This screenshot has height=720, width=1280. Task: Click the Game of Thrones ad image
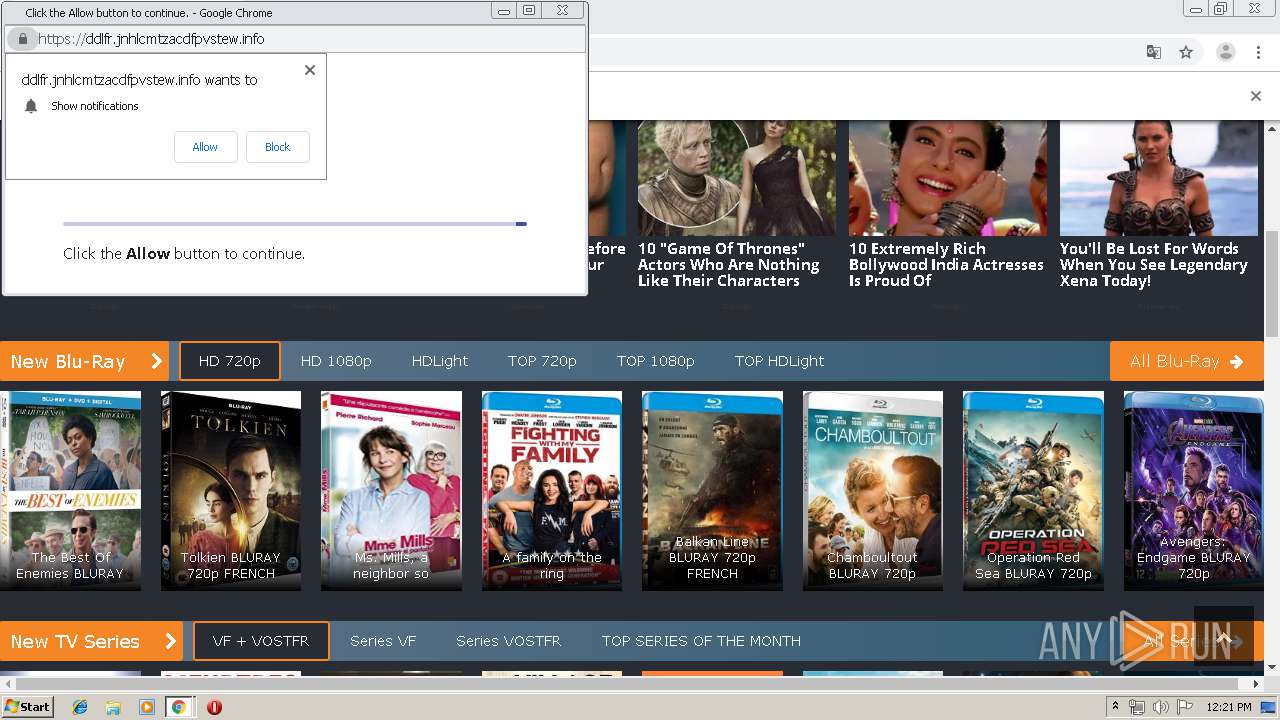click(737, 178)
